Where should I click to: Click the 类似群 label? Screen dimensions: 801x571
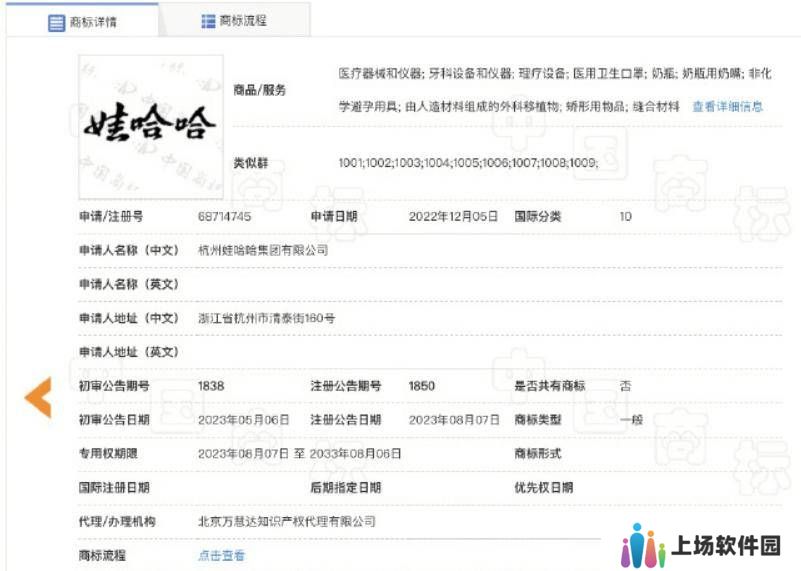click(250, 163)
